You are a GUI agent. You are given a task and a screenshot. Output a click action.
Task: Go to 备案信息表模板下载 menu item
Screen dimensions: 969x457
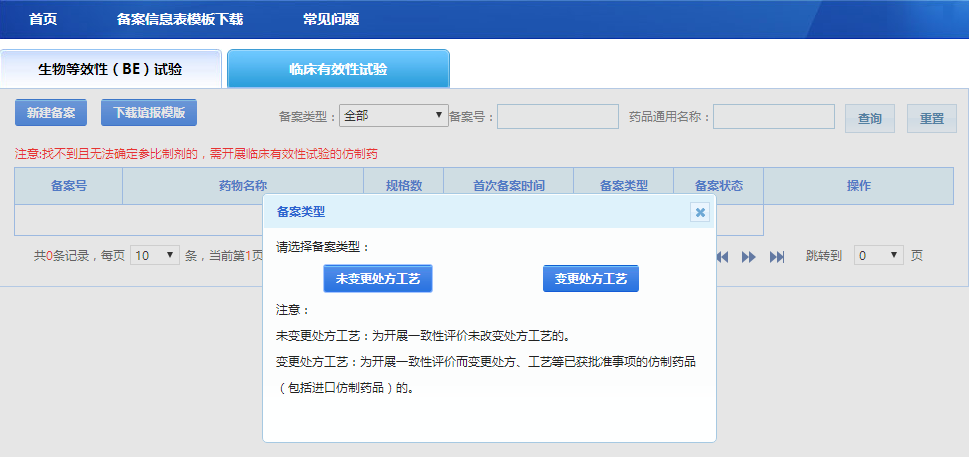[180, 19]
